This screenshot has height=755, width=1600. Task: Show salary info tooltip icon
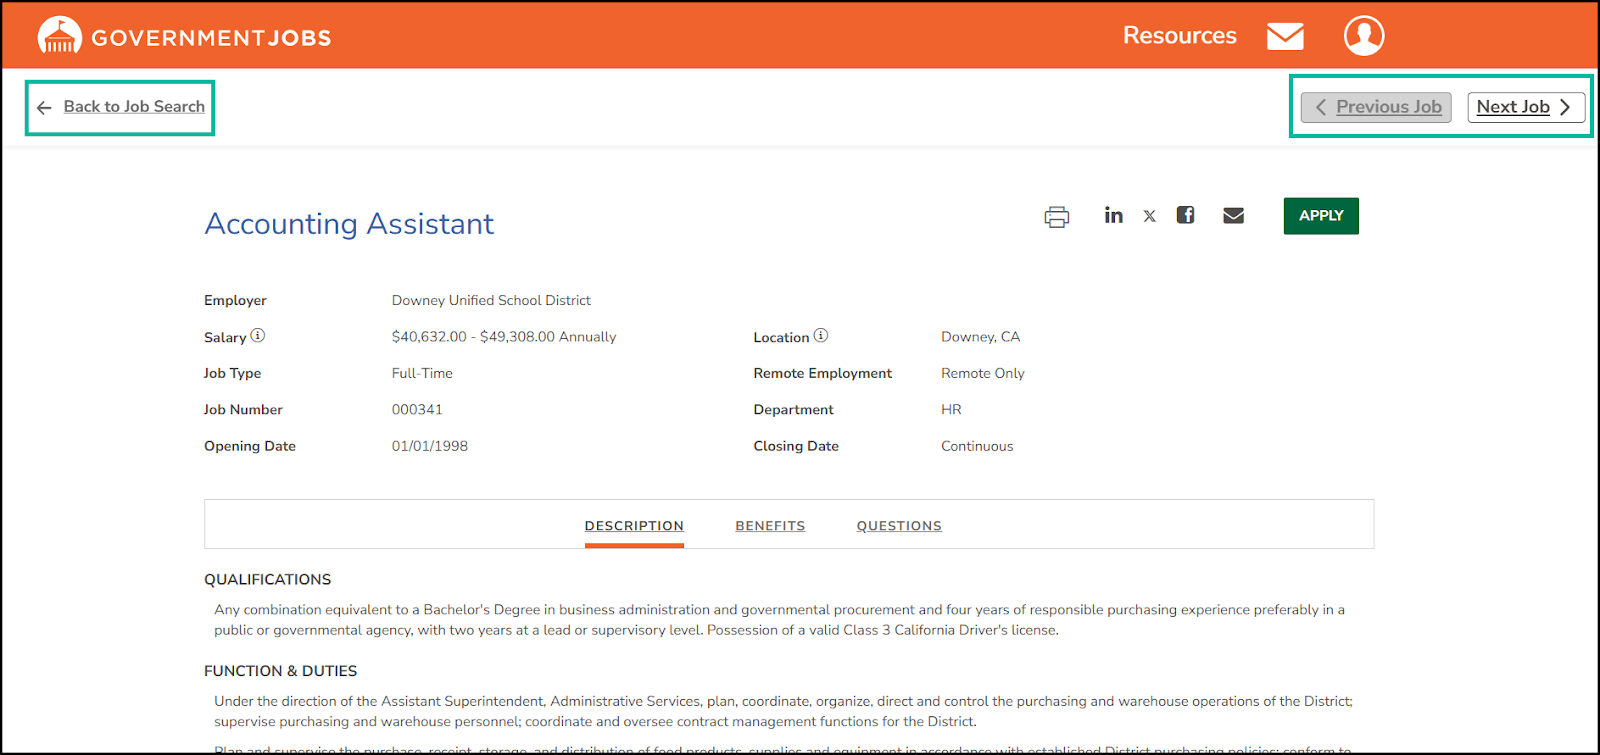pos(258,336)
